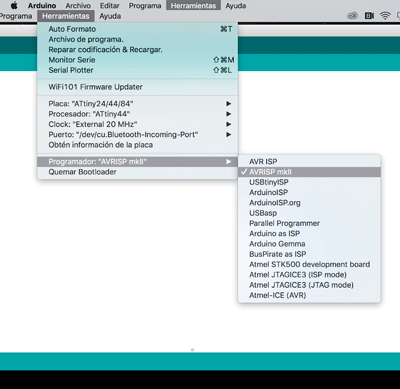This screenshot has width=400, height=389.
Task: Select Arduino as ISP programmer
Action: (x=309, y=234)
